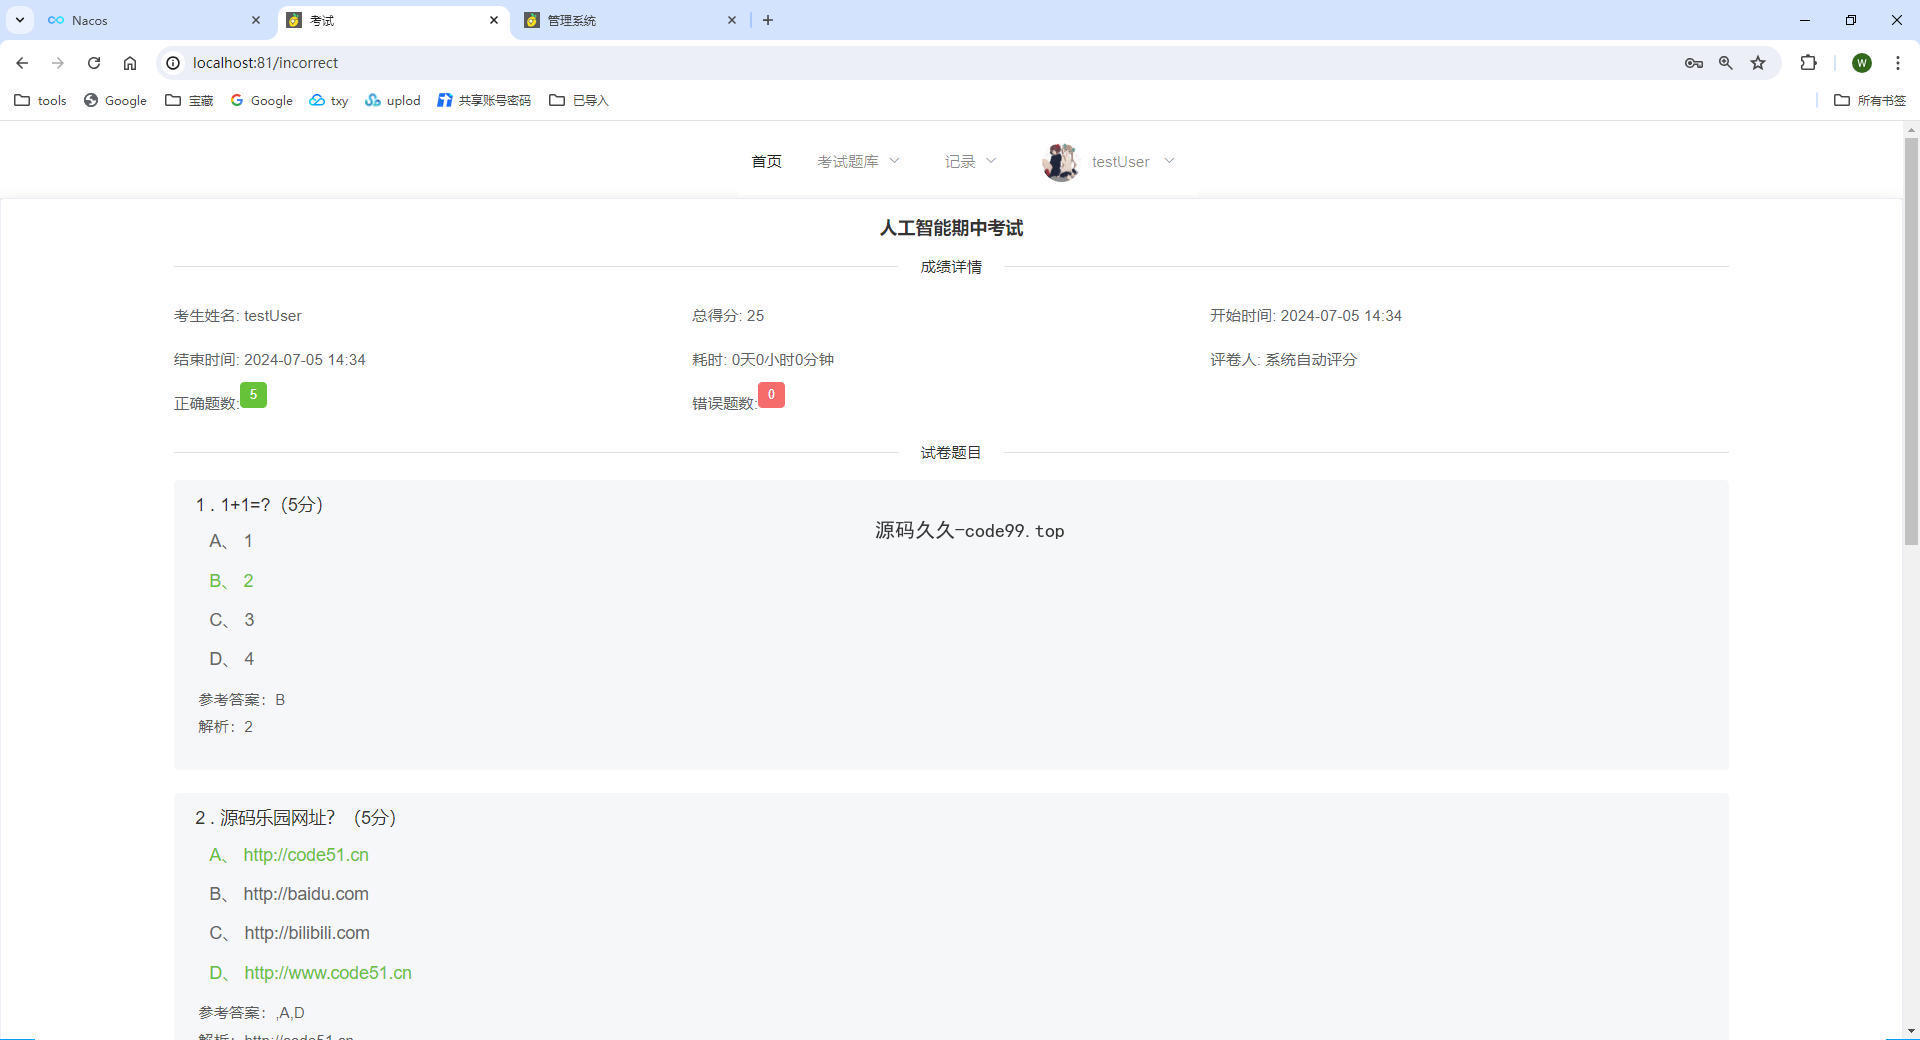Screen dimensions: 1920x1040
Task: Select the 考试 tab
Action: point(393,20)
